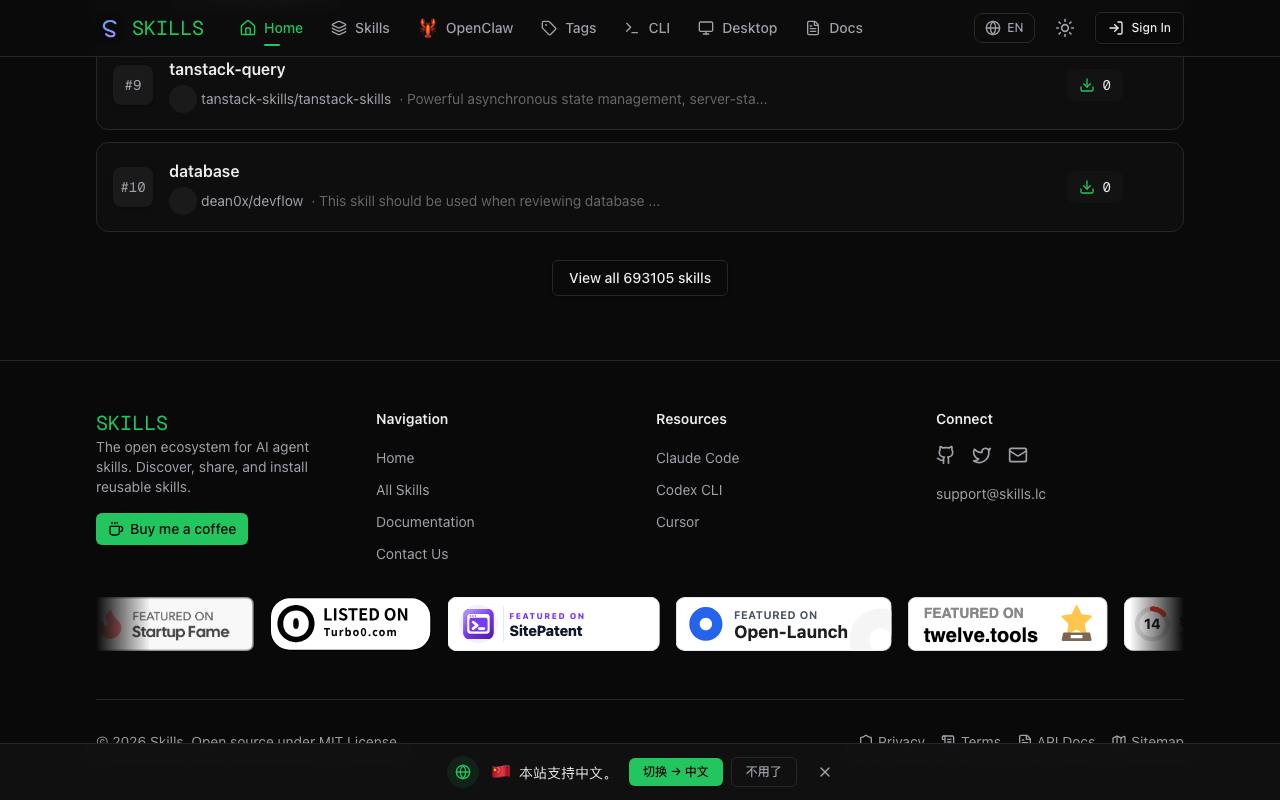Click the footer SKILLS brand text
The width and height of the screenshot is (1280, 800).
pos(132,423)
